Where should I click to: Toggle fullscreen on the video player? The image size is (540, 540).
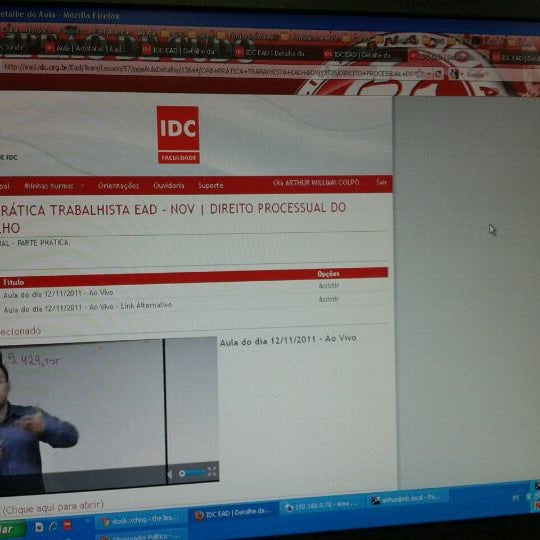click(x=212, y=471)
